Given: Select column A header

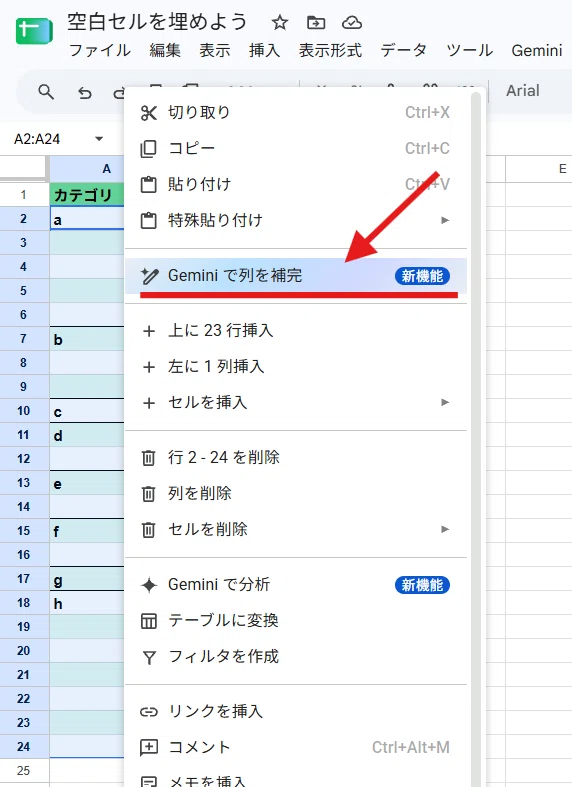Looking at the screenshot, I should pos(87,169).
